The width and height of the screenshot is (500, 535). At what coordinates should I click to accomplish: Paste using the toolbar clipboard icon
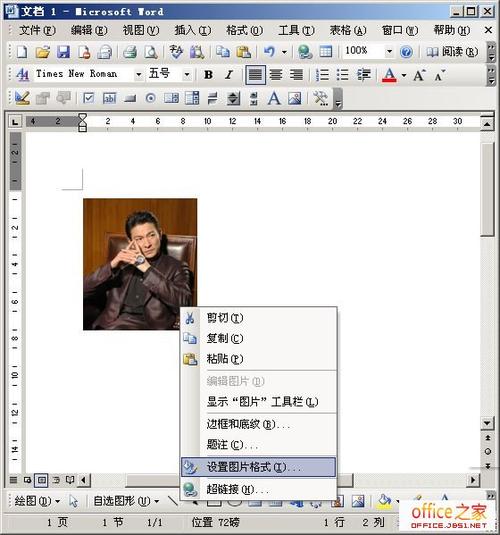point(244,52)
